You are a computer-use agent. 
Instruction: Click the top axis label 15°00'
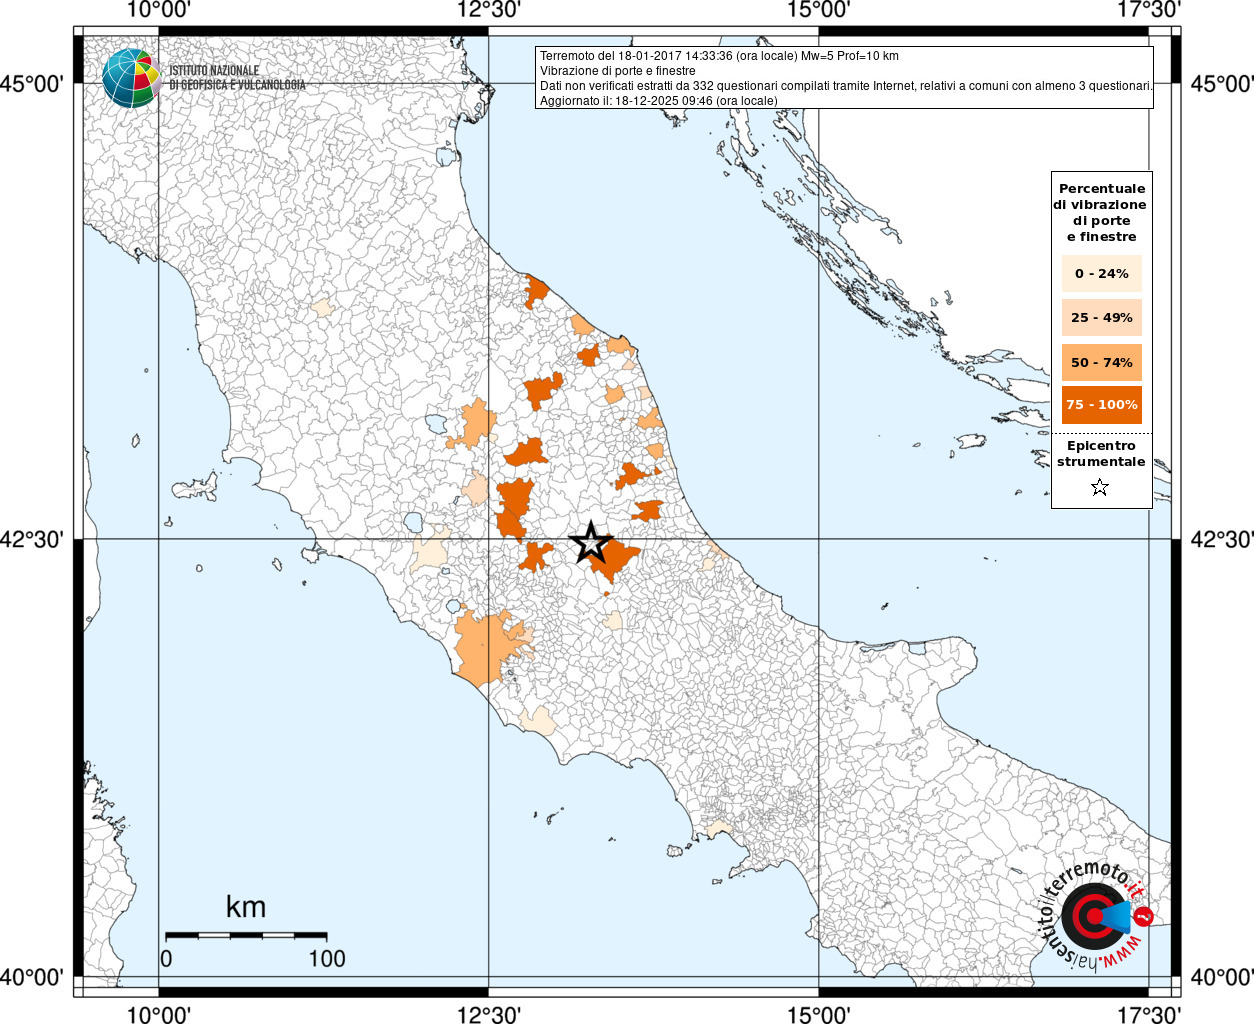pyautogui.click(x=819, y=10)
